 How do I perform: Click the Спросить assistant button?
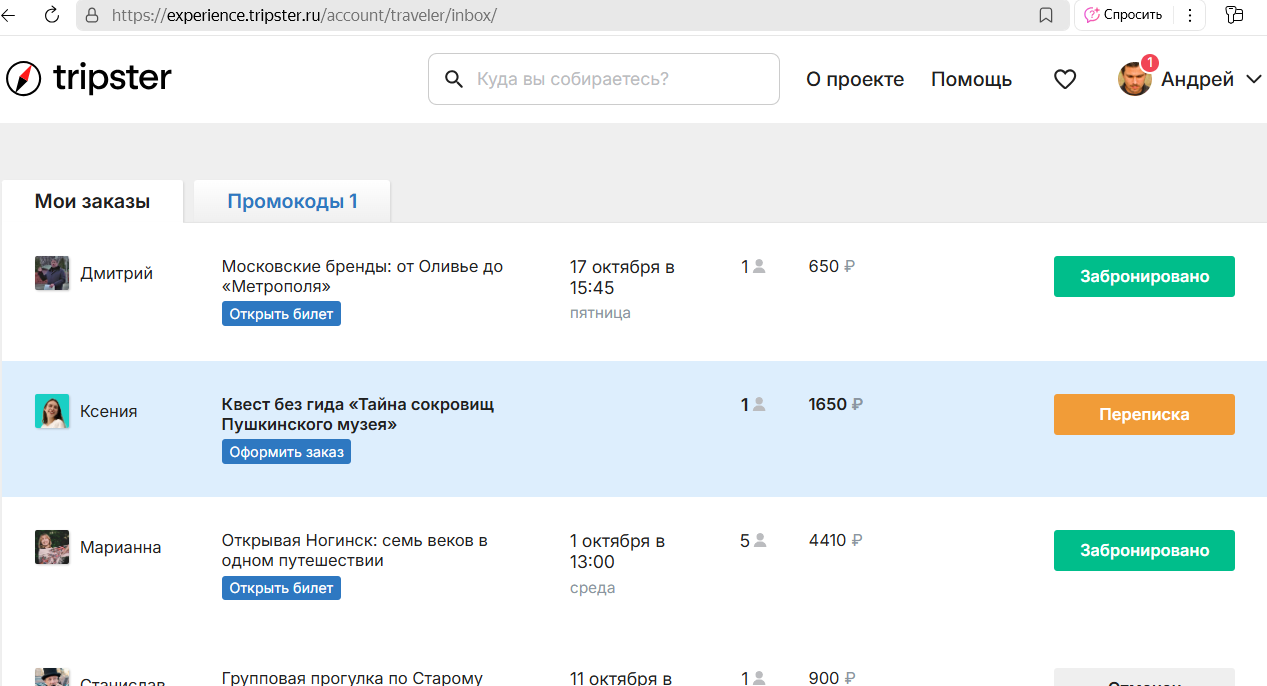tap(1123, 15)
